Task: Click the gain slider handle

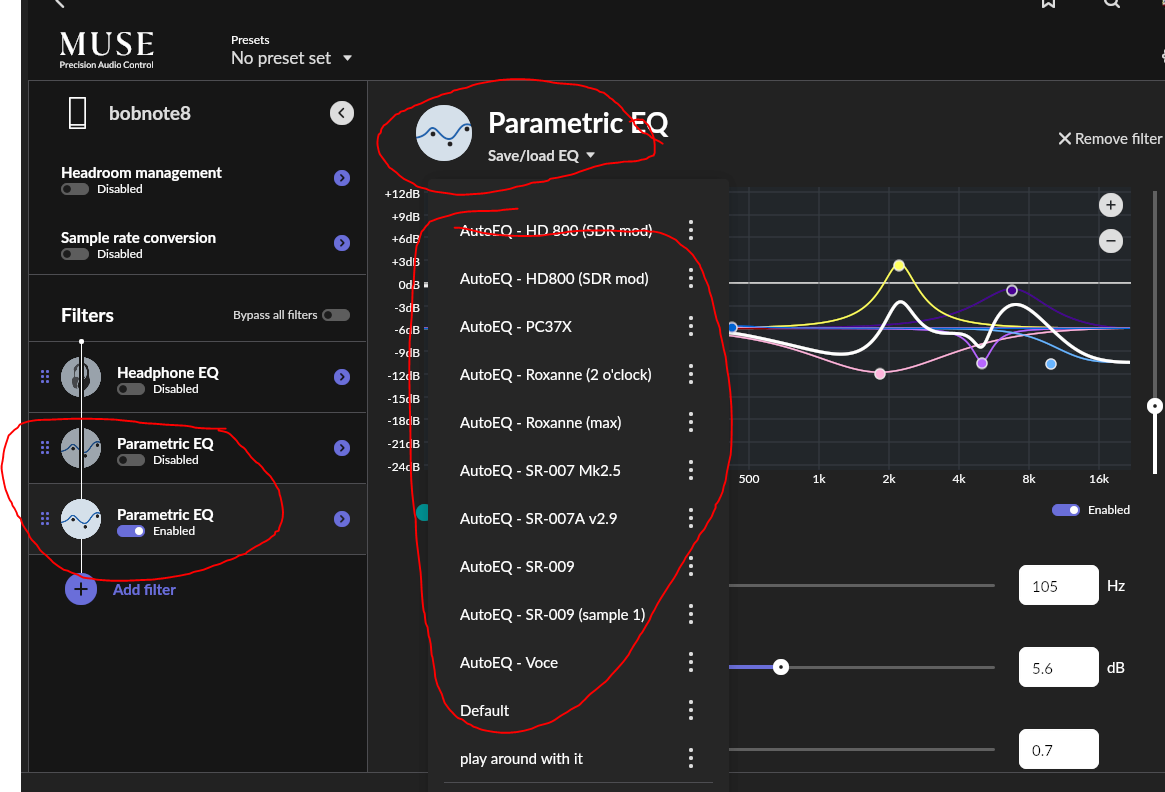Action: tap(781, 667)
